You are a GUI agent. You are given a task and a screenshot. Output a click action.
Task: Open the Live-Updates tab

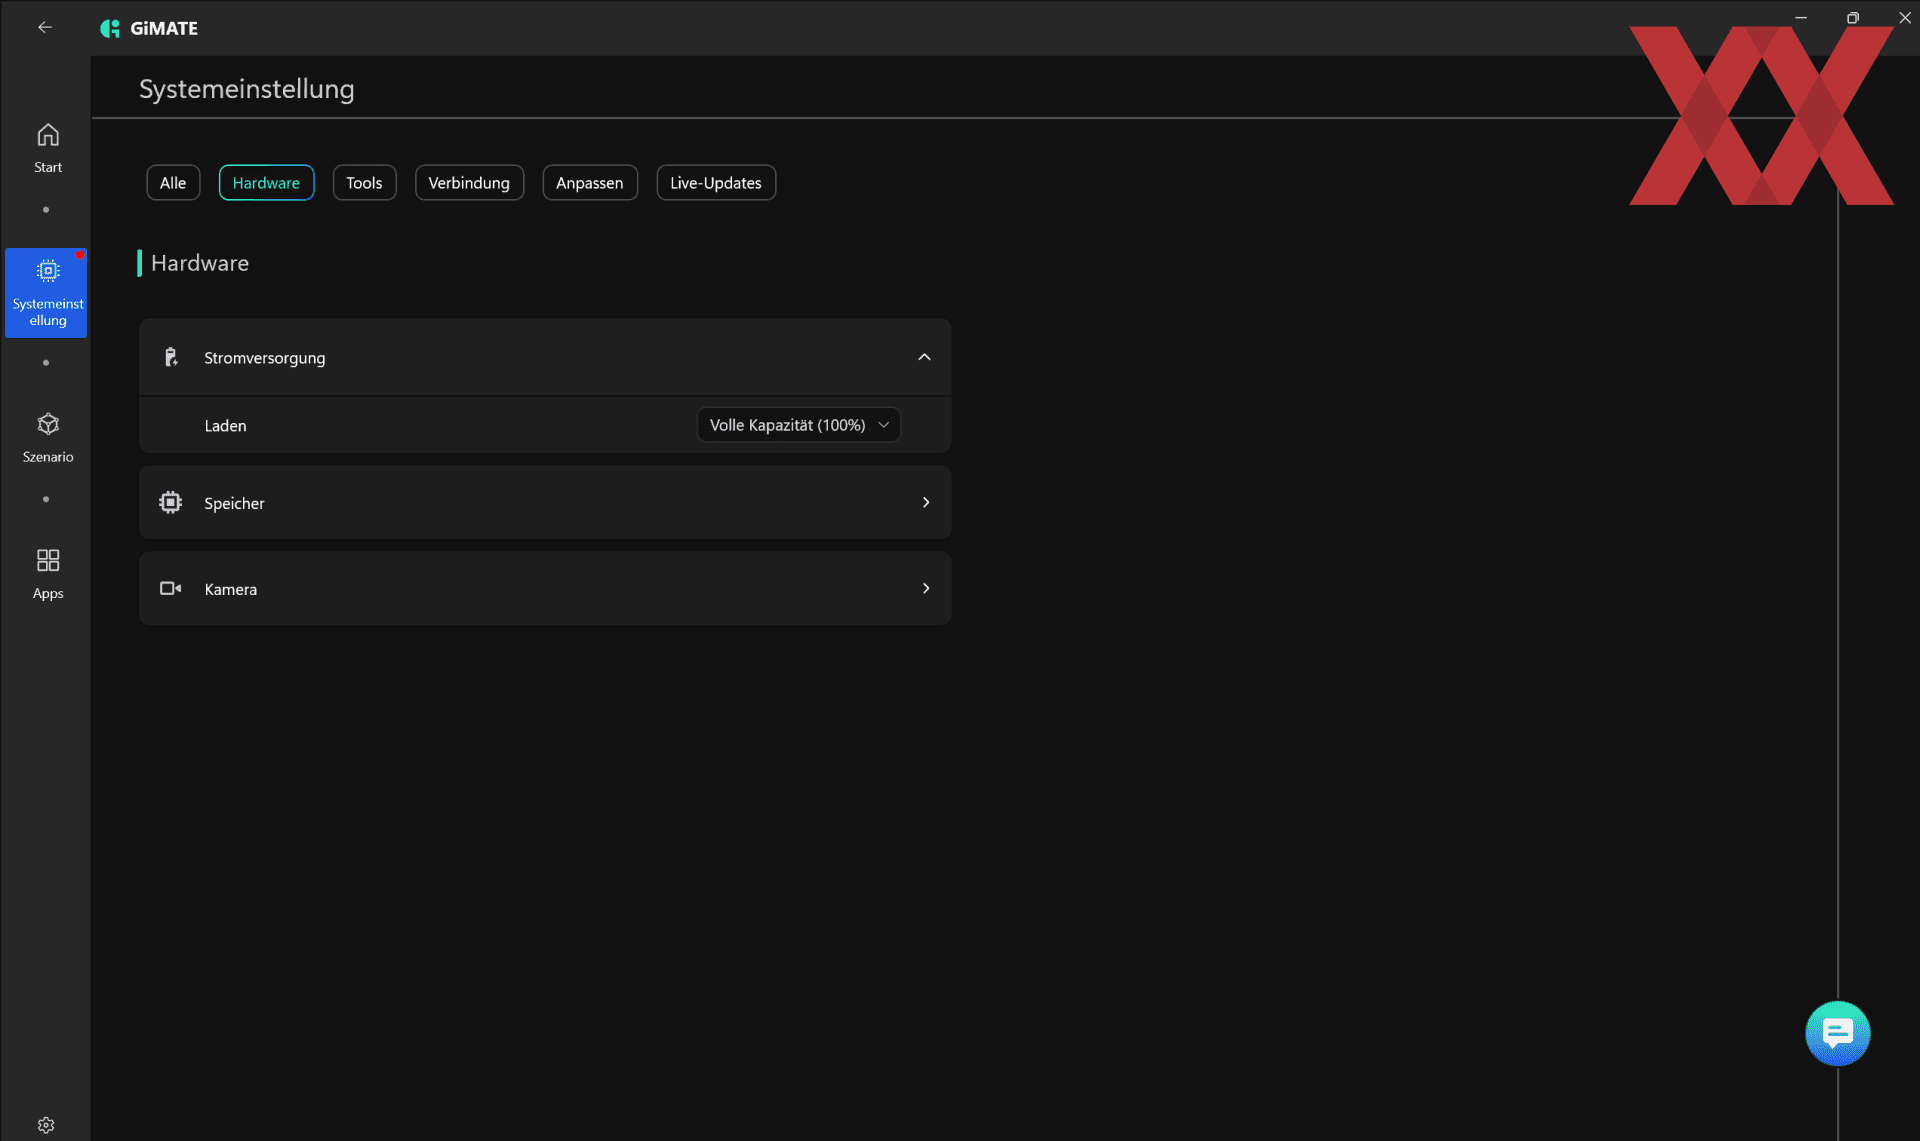click(x=716, y=182)
